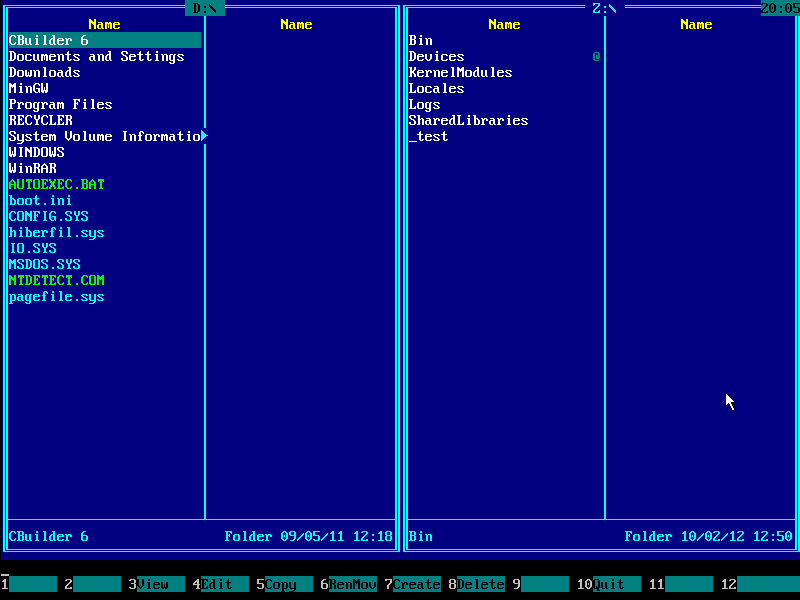This screenshot has height=600, width=800.
Task: Select the RECYCLER folder
Action: pos(41,120)
